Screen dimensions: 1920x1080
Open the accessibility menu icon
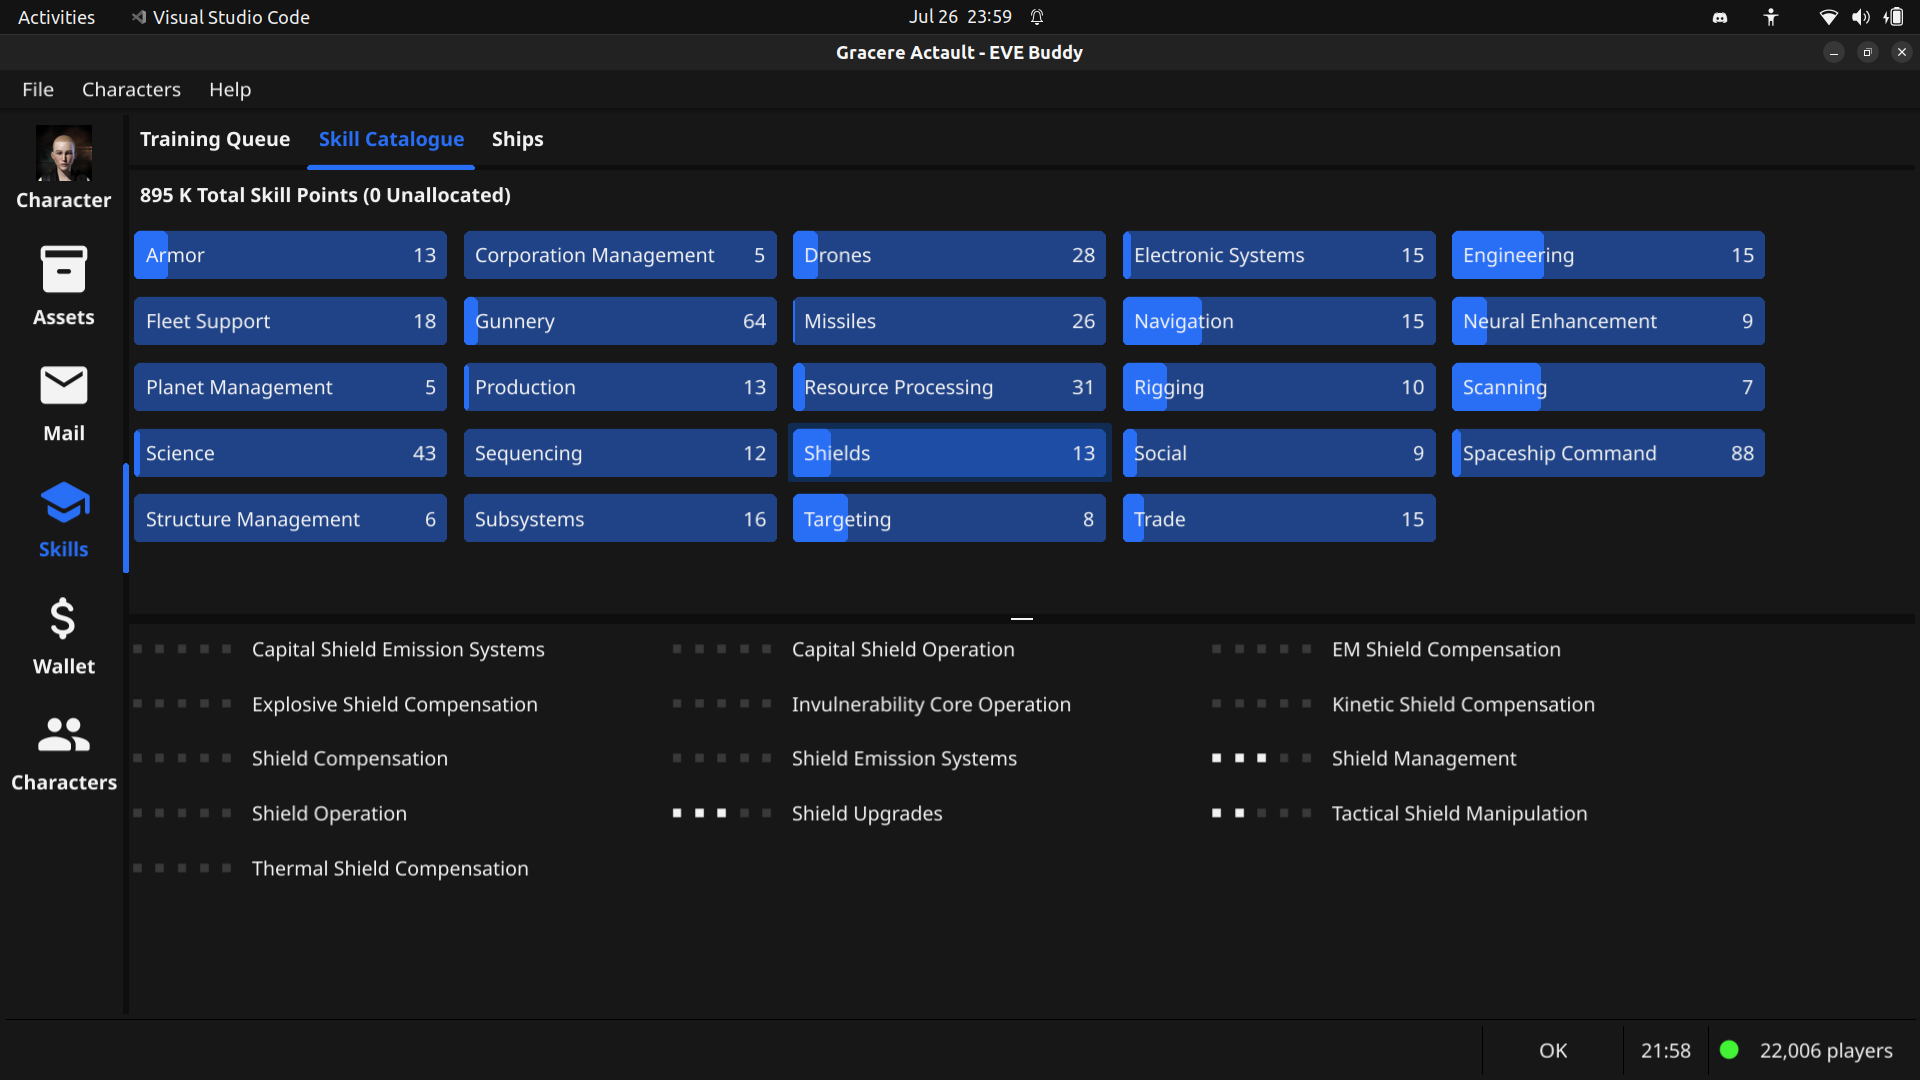click(x=1771, y=17)
